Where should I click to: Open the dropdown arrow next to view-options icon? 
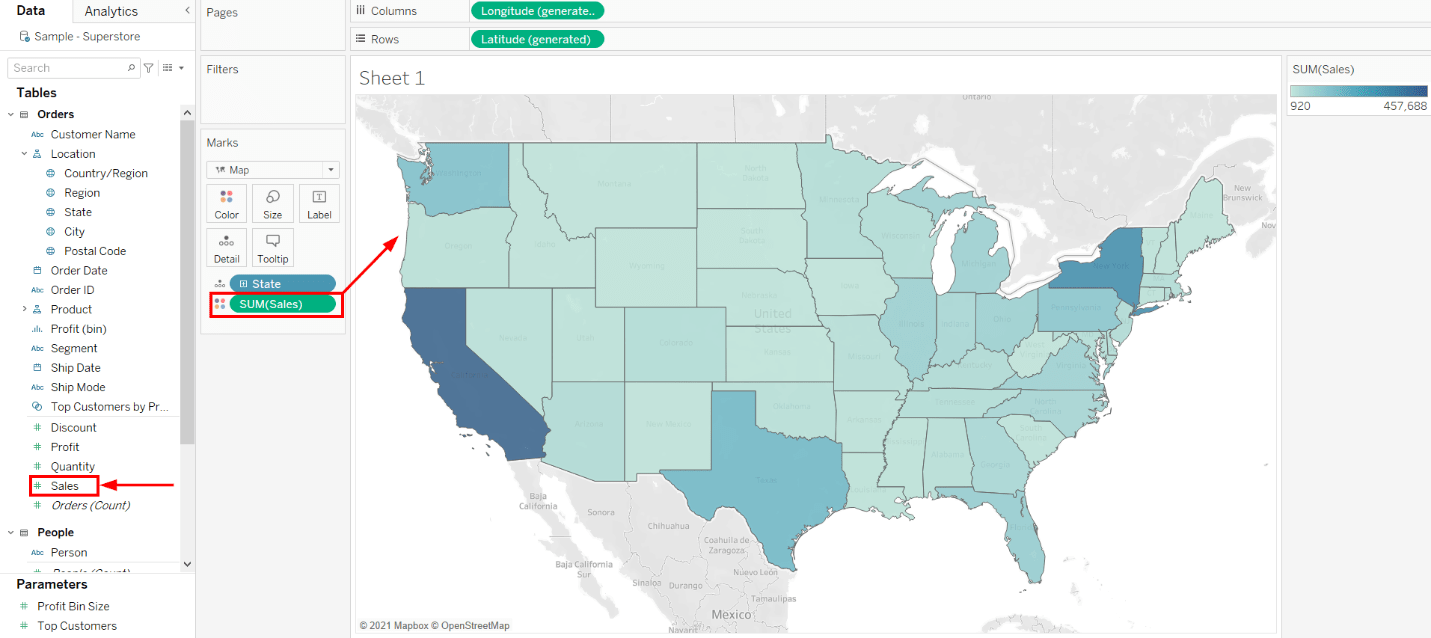click(181, 68)
